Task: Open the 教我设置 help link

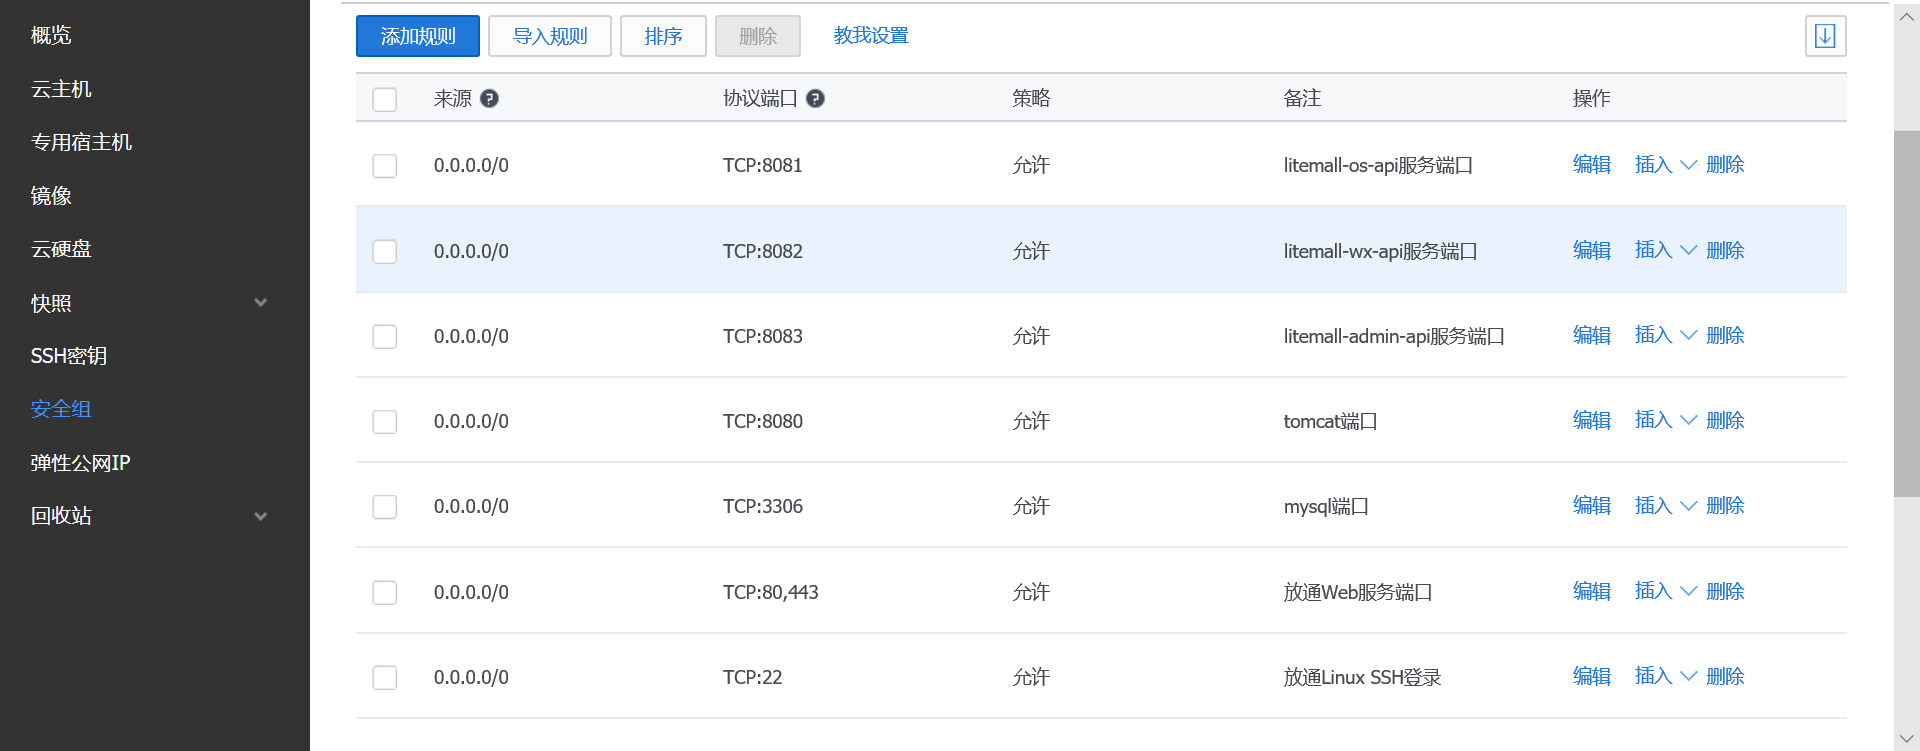Action: click(870, 36)
